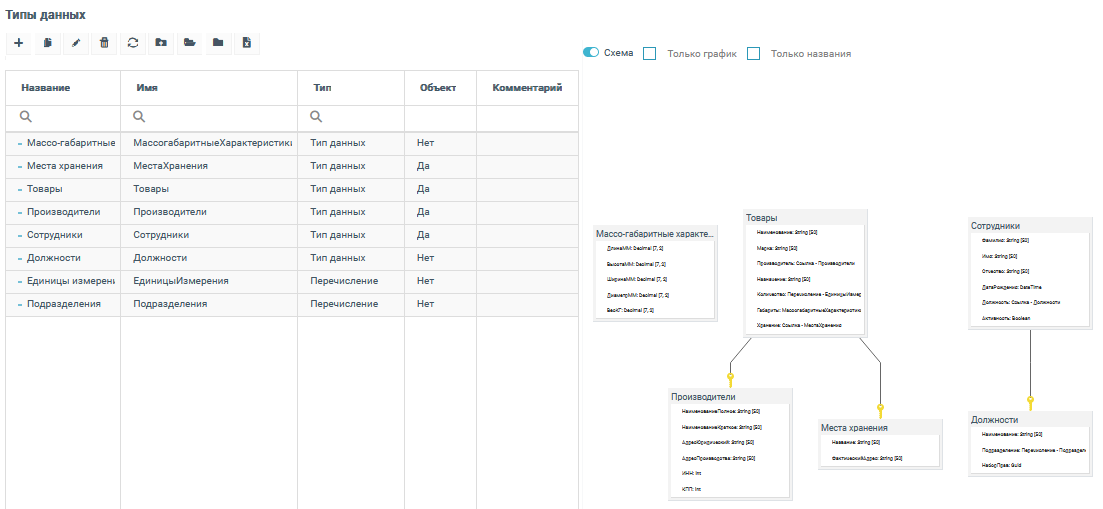The height and width of the screenshot is (509, 1103).
Task: Open search filter options in Имя column
Action: (140, 117)
